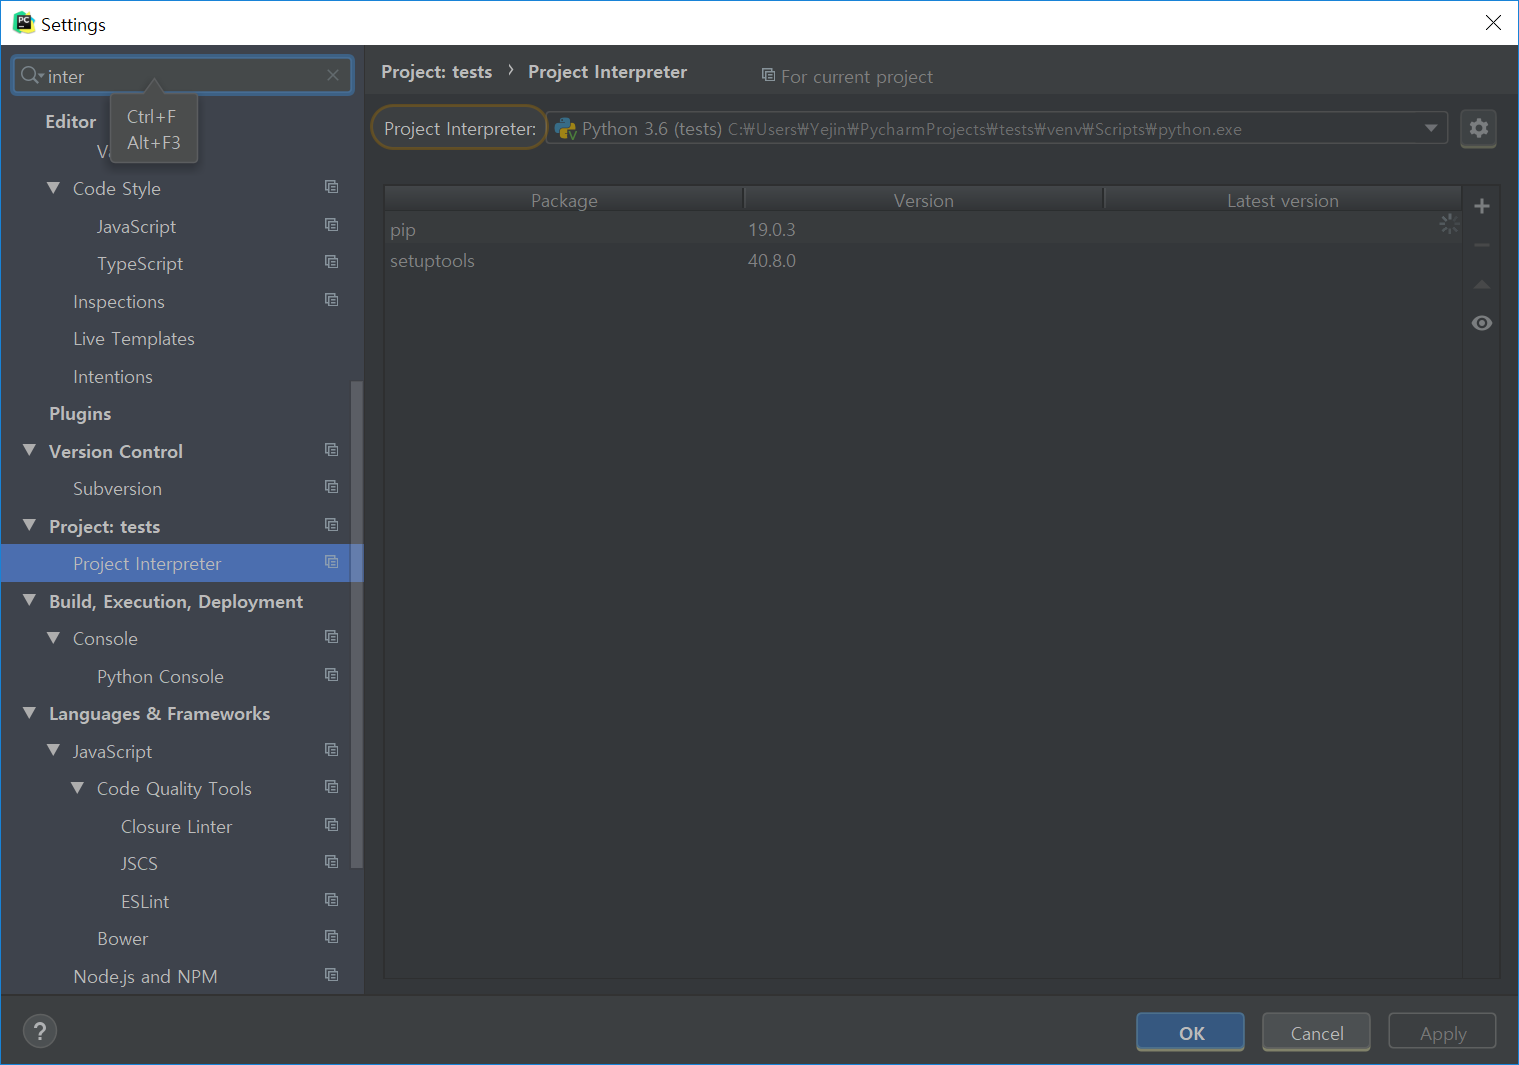Image resolution: width=1519 pixels, height=1065 pixels.
Task: Select Closure Linter settings
Action: (176, 827)
